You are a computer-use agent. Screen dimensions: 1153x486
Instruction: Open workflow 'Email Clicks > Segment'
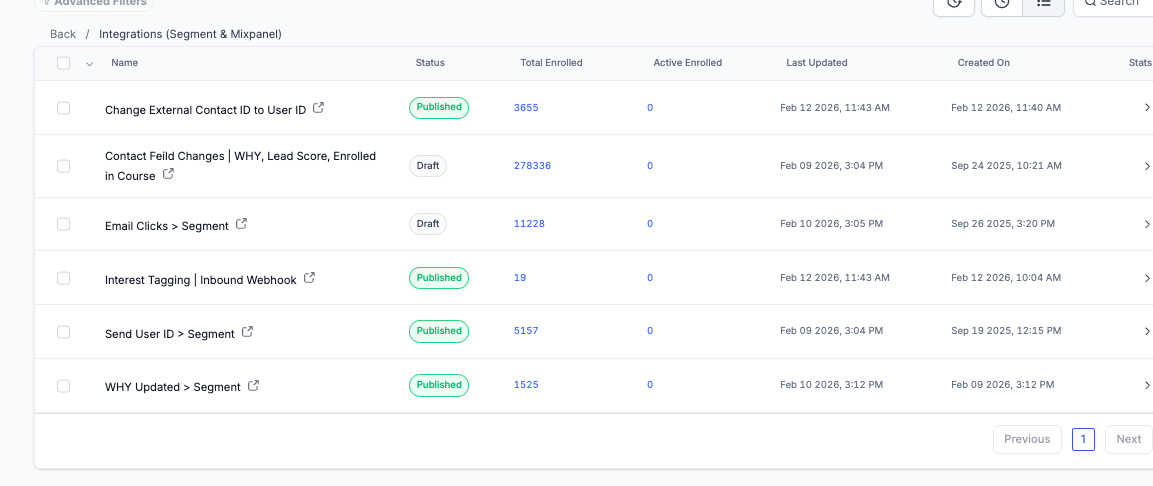tap(167, 226)
